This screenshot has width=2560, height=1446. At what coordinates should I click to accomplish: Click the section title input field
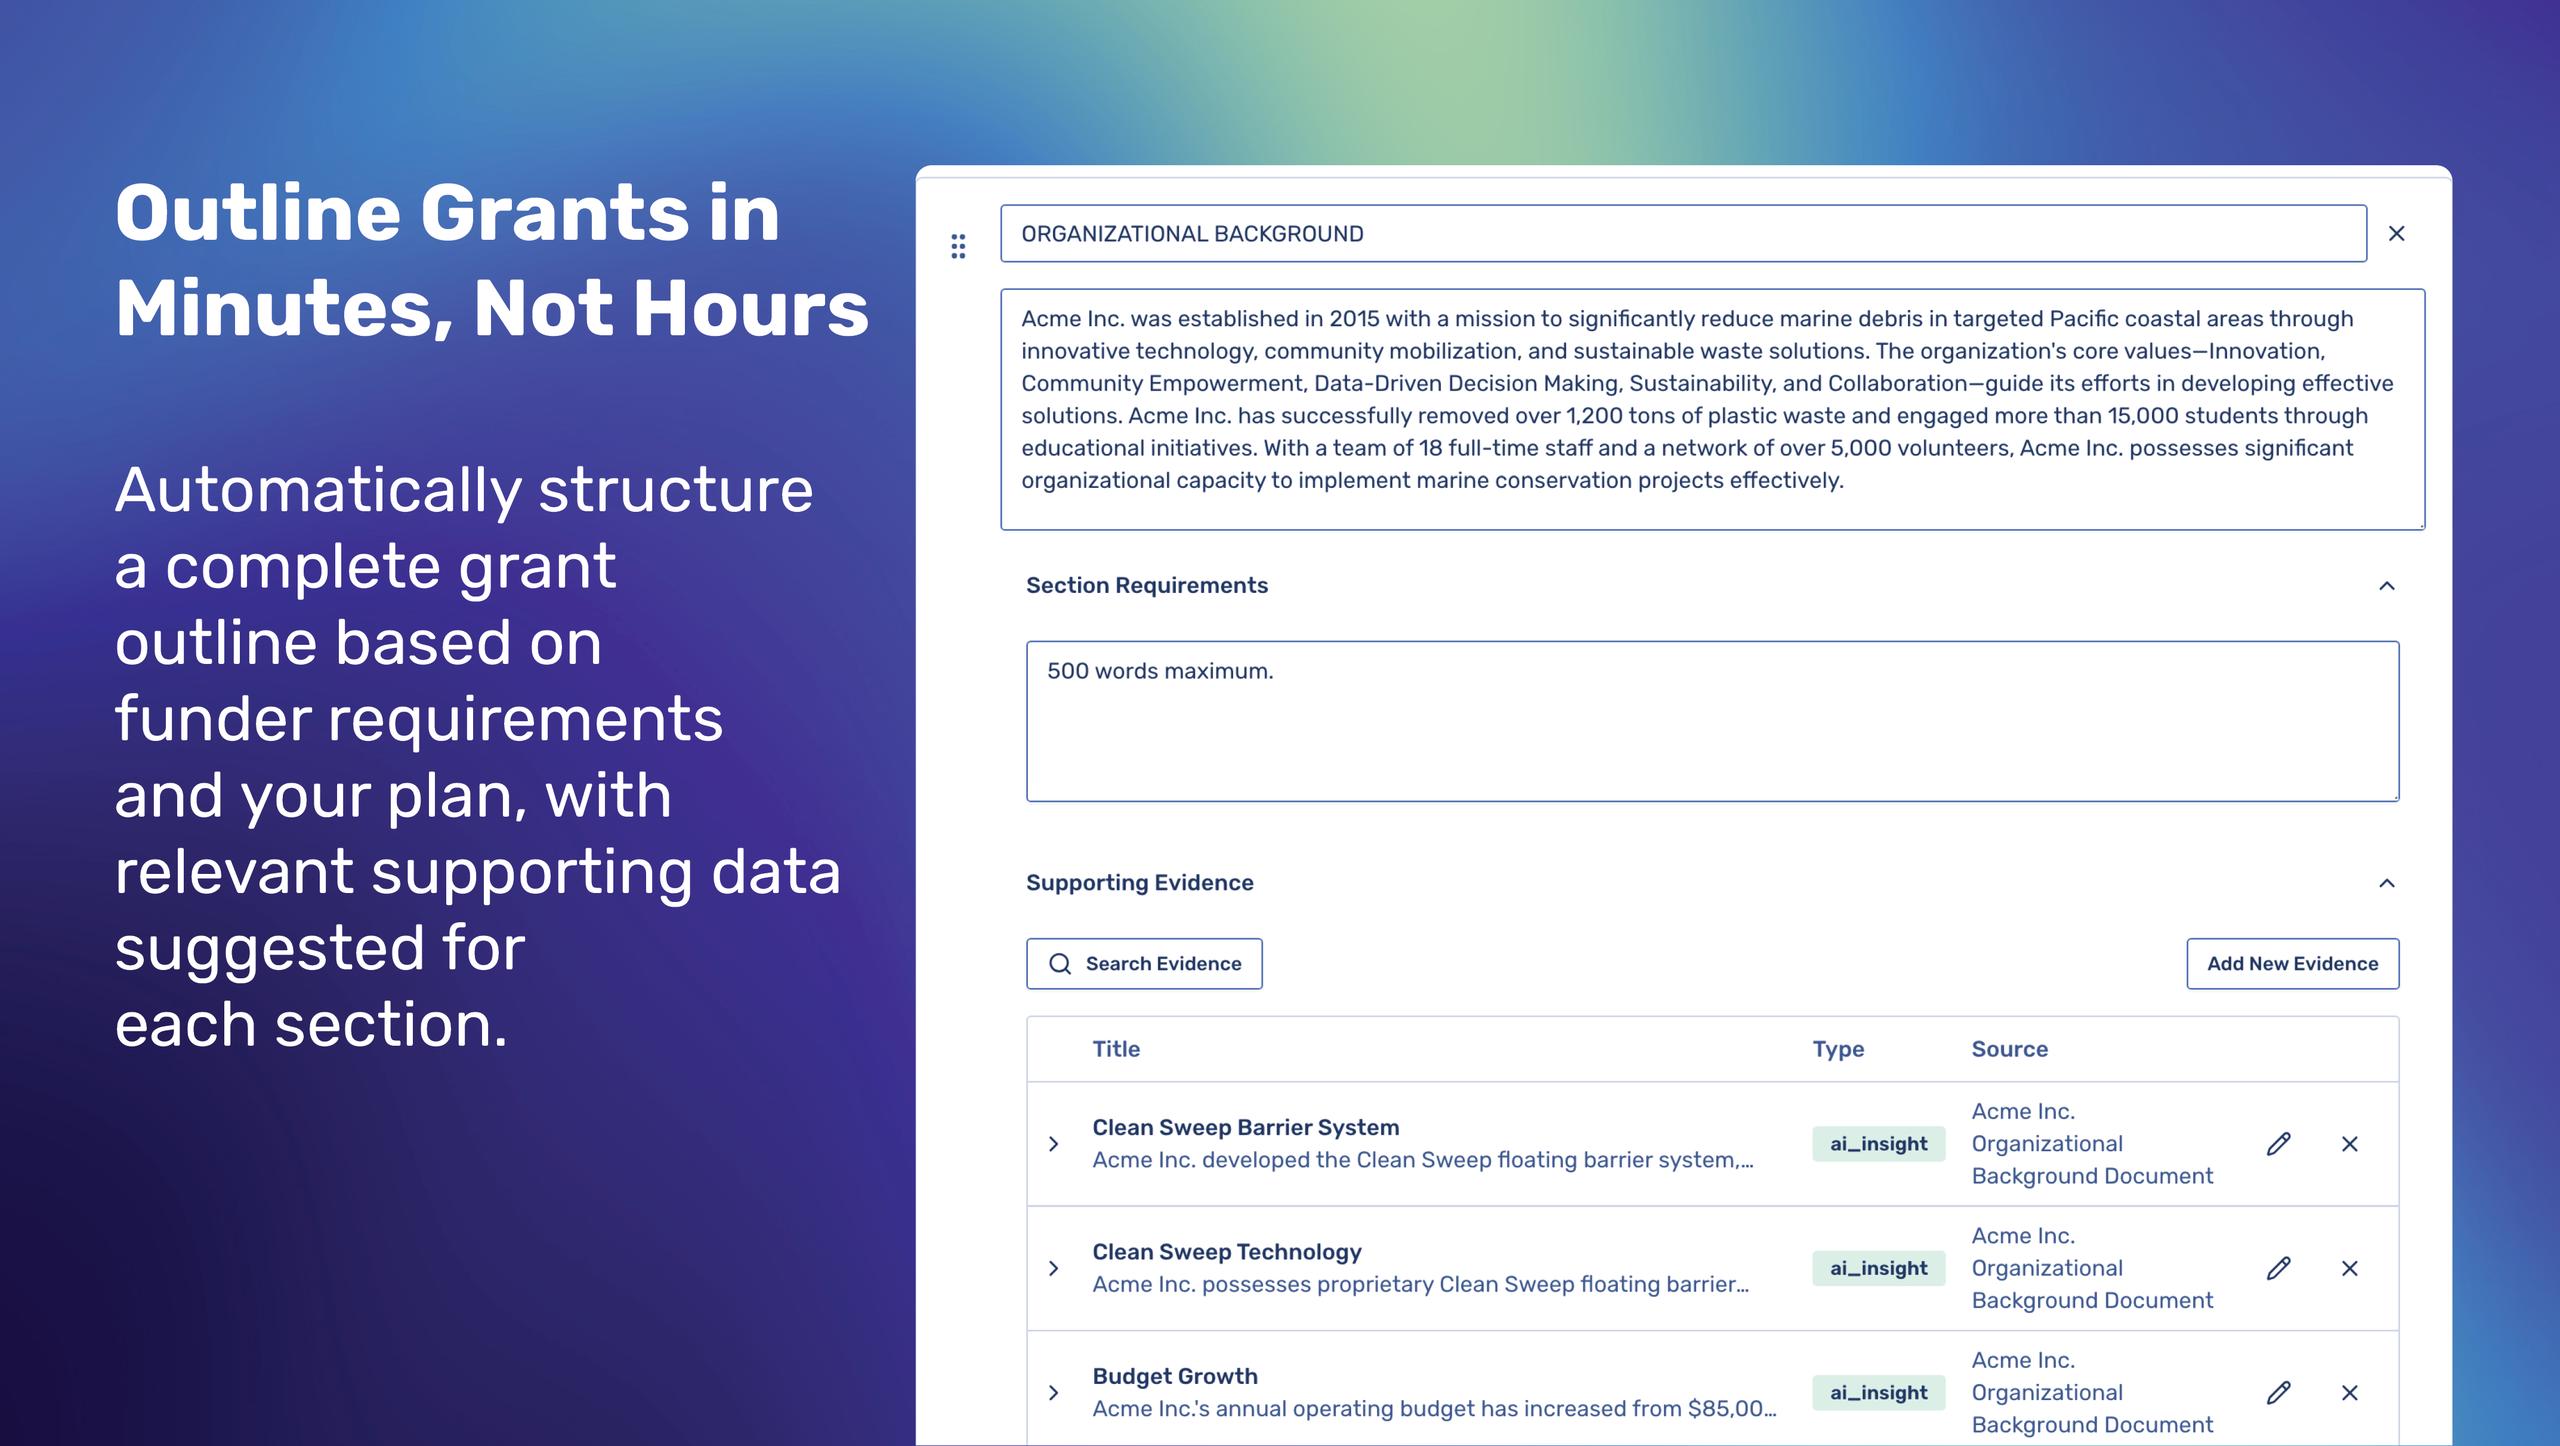1682,234
